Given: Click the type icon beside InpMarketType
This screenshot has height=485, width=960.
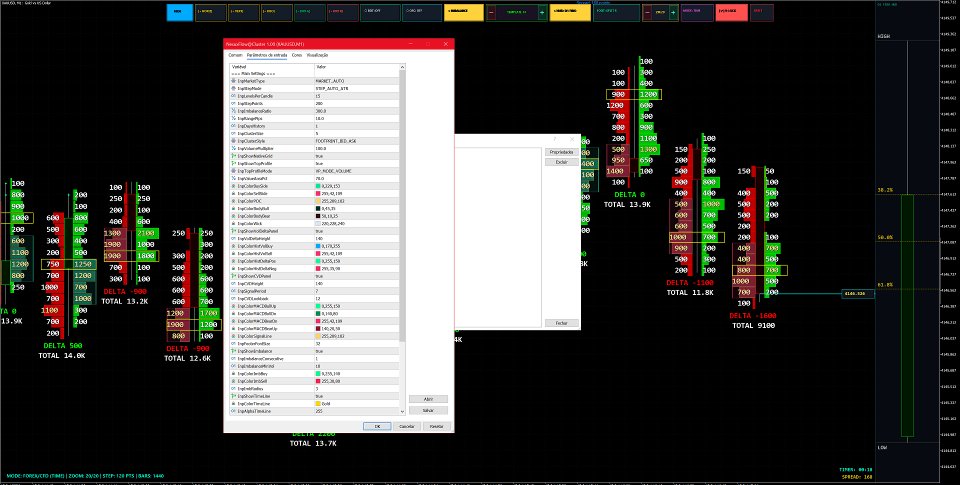Looking at the screenshot, I should point(234,81).
